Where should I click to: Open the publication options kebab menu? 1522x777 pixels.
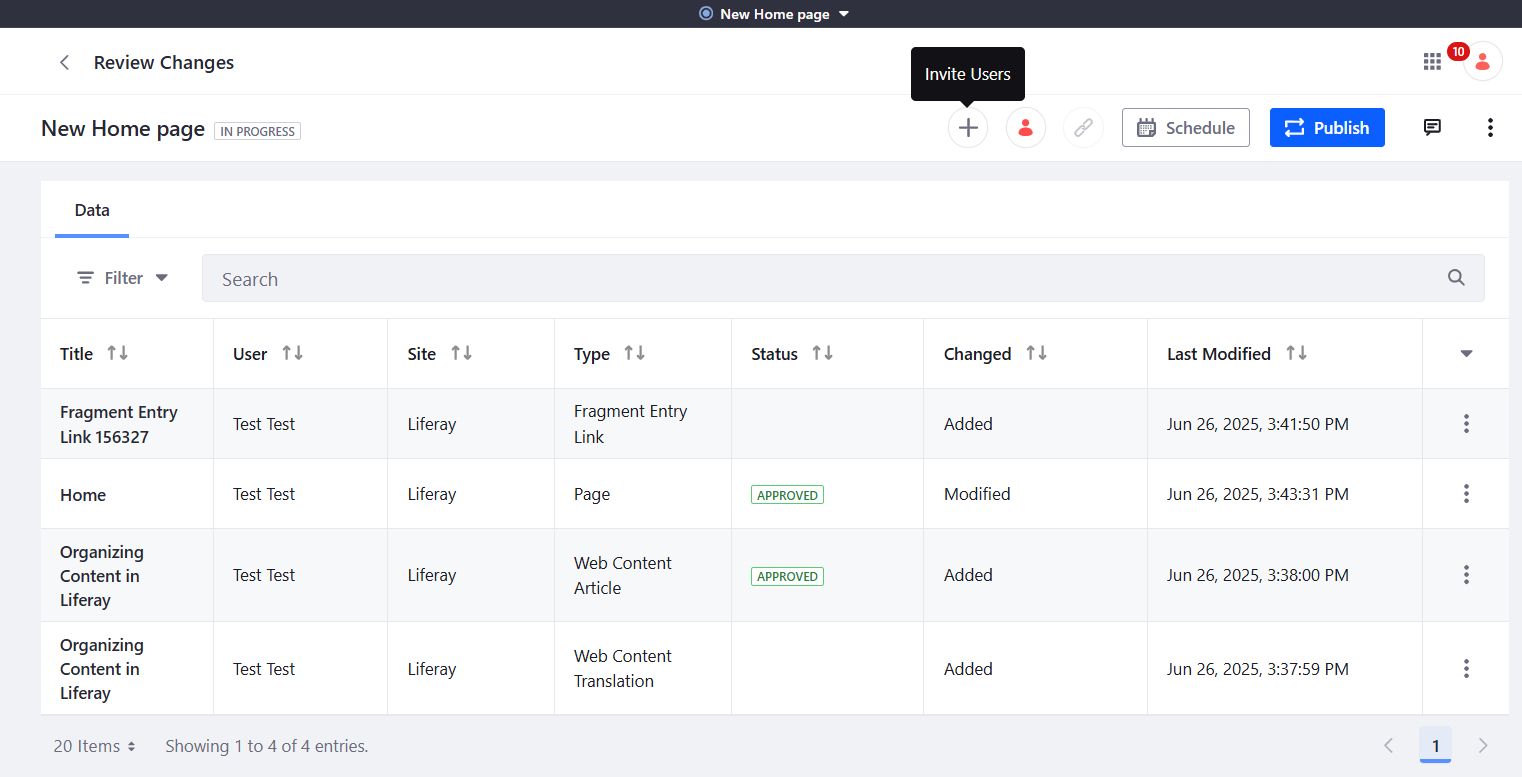pos(1490,127)
